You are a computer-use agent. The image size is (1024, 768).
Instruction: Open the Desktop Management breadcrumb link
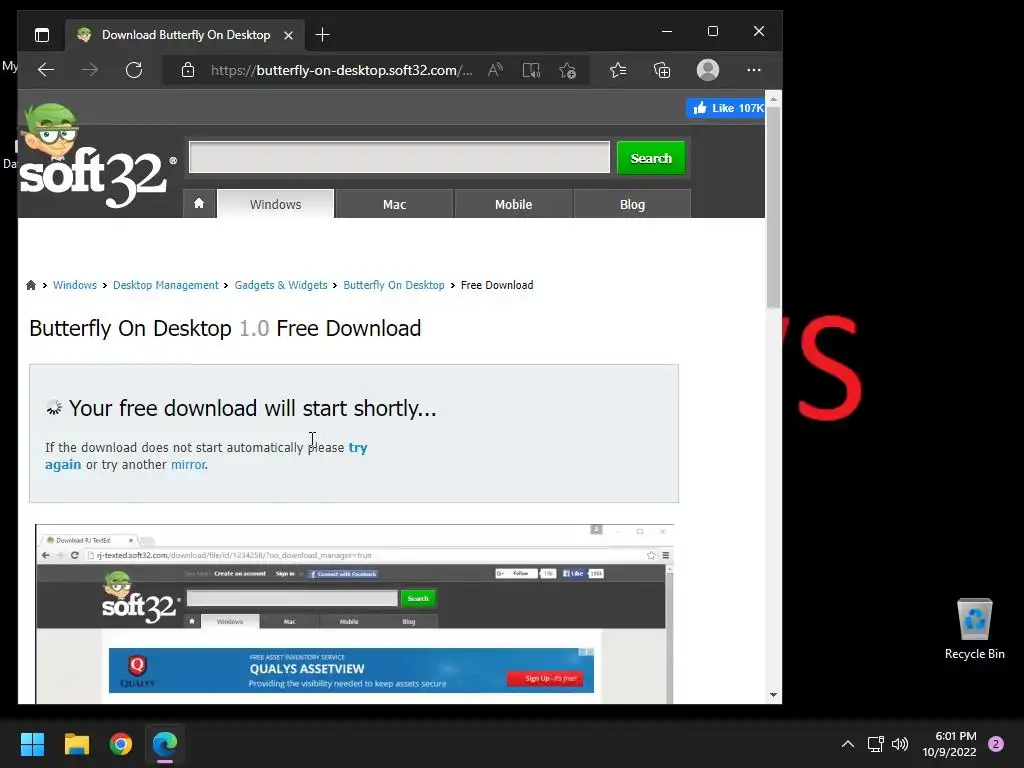click(x=166, y=285)
